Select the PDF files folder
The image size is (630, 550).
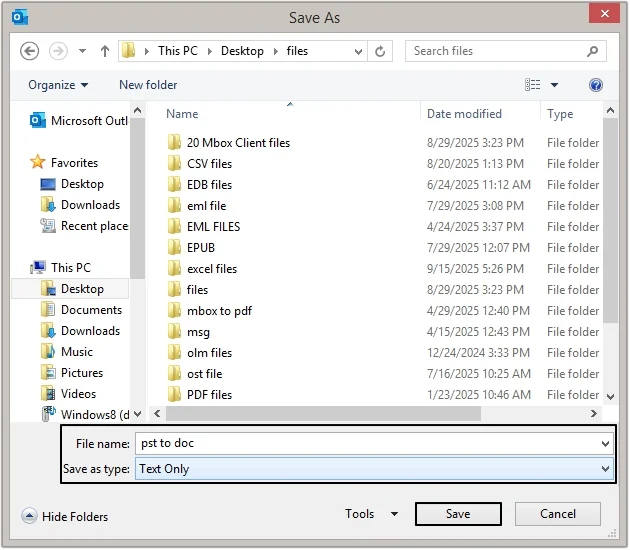pyautogui.click(x=200, y=395)
